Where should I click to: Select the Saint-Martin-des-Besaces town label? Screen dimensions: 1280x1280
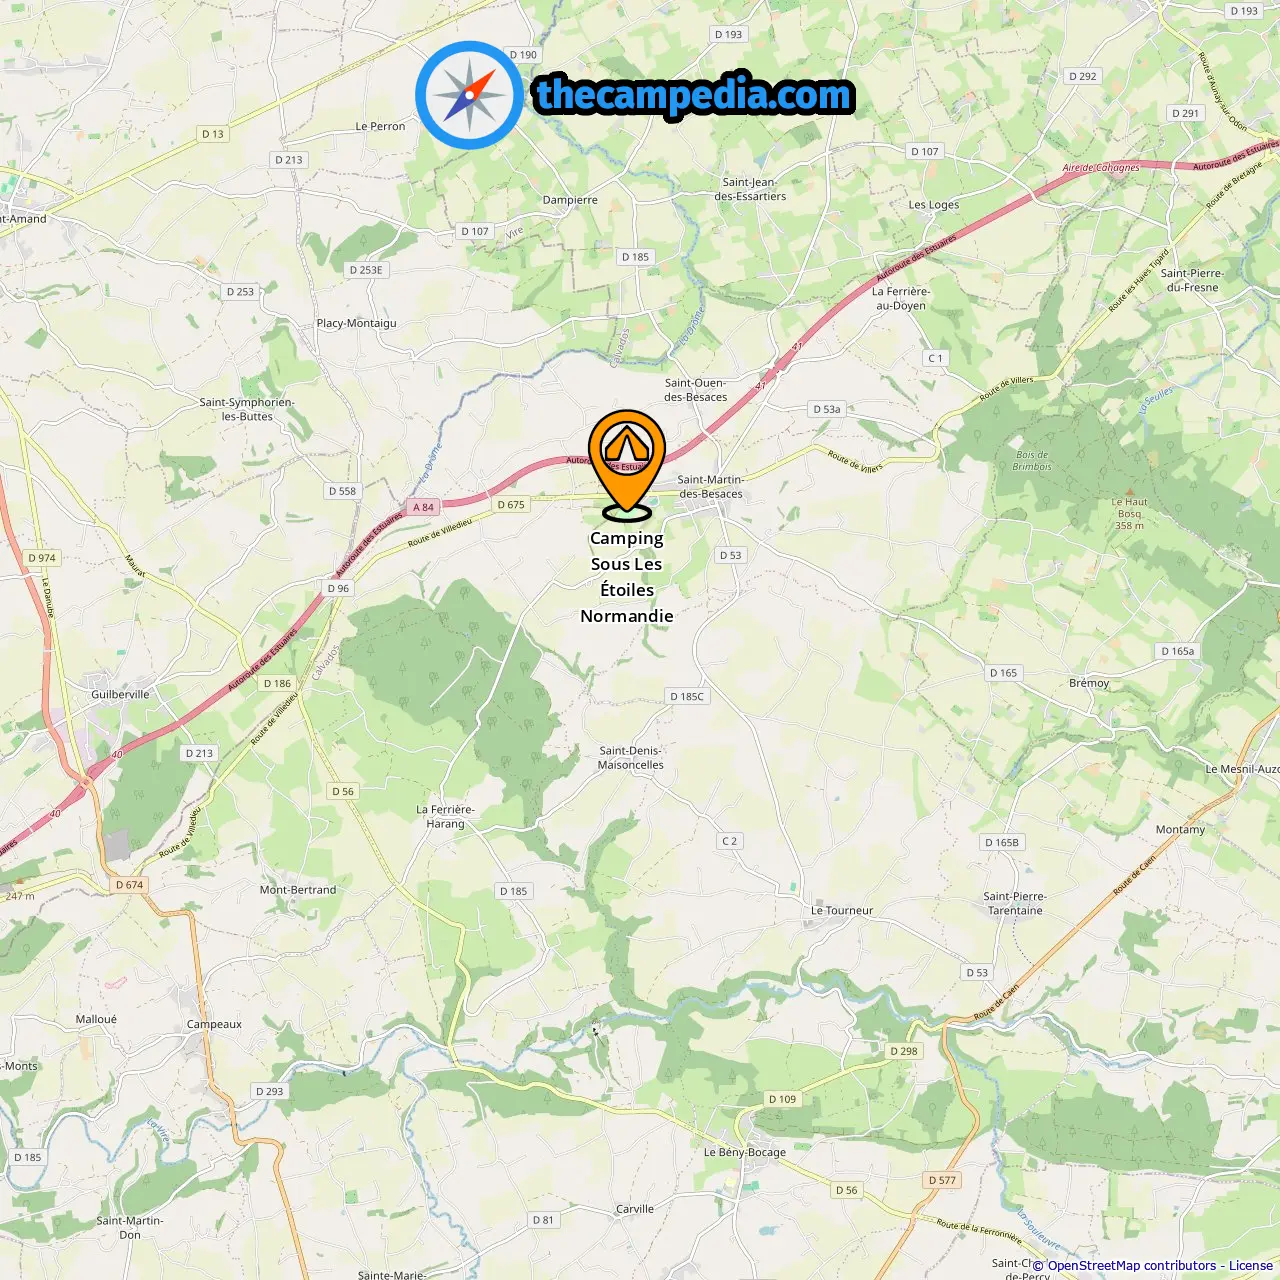pos(710,487)
